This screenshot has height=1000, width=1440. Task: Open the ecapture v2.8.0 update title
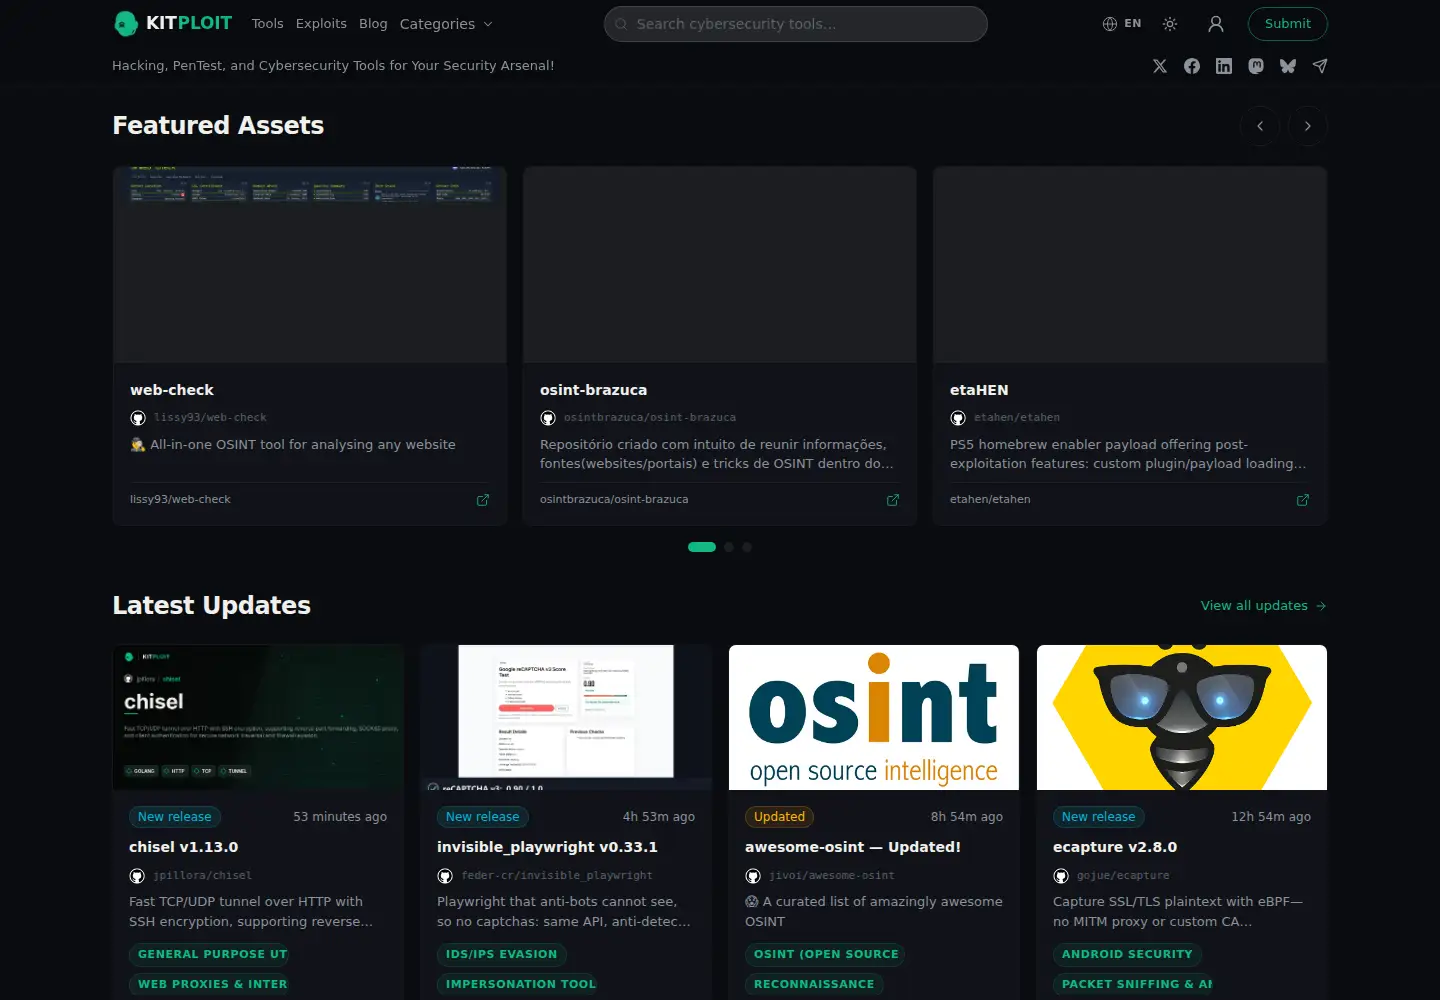coord(1115,847)
